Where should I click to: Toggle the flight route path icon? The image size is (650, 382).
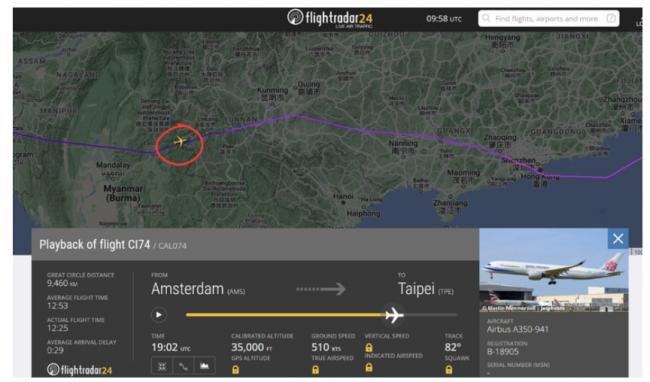tap(183, 366)
